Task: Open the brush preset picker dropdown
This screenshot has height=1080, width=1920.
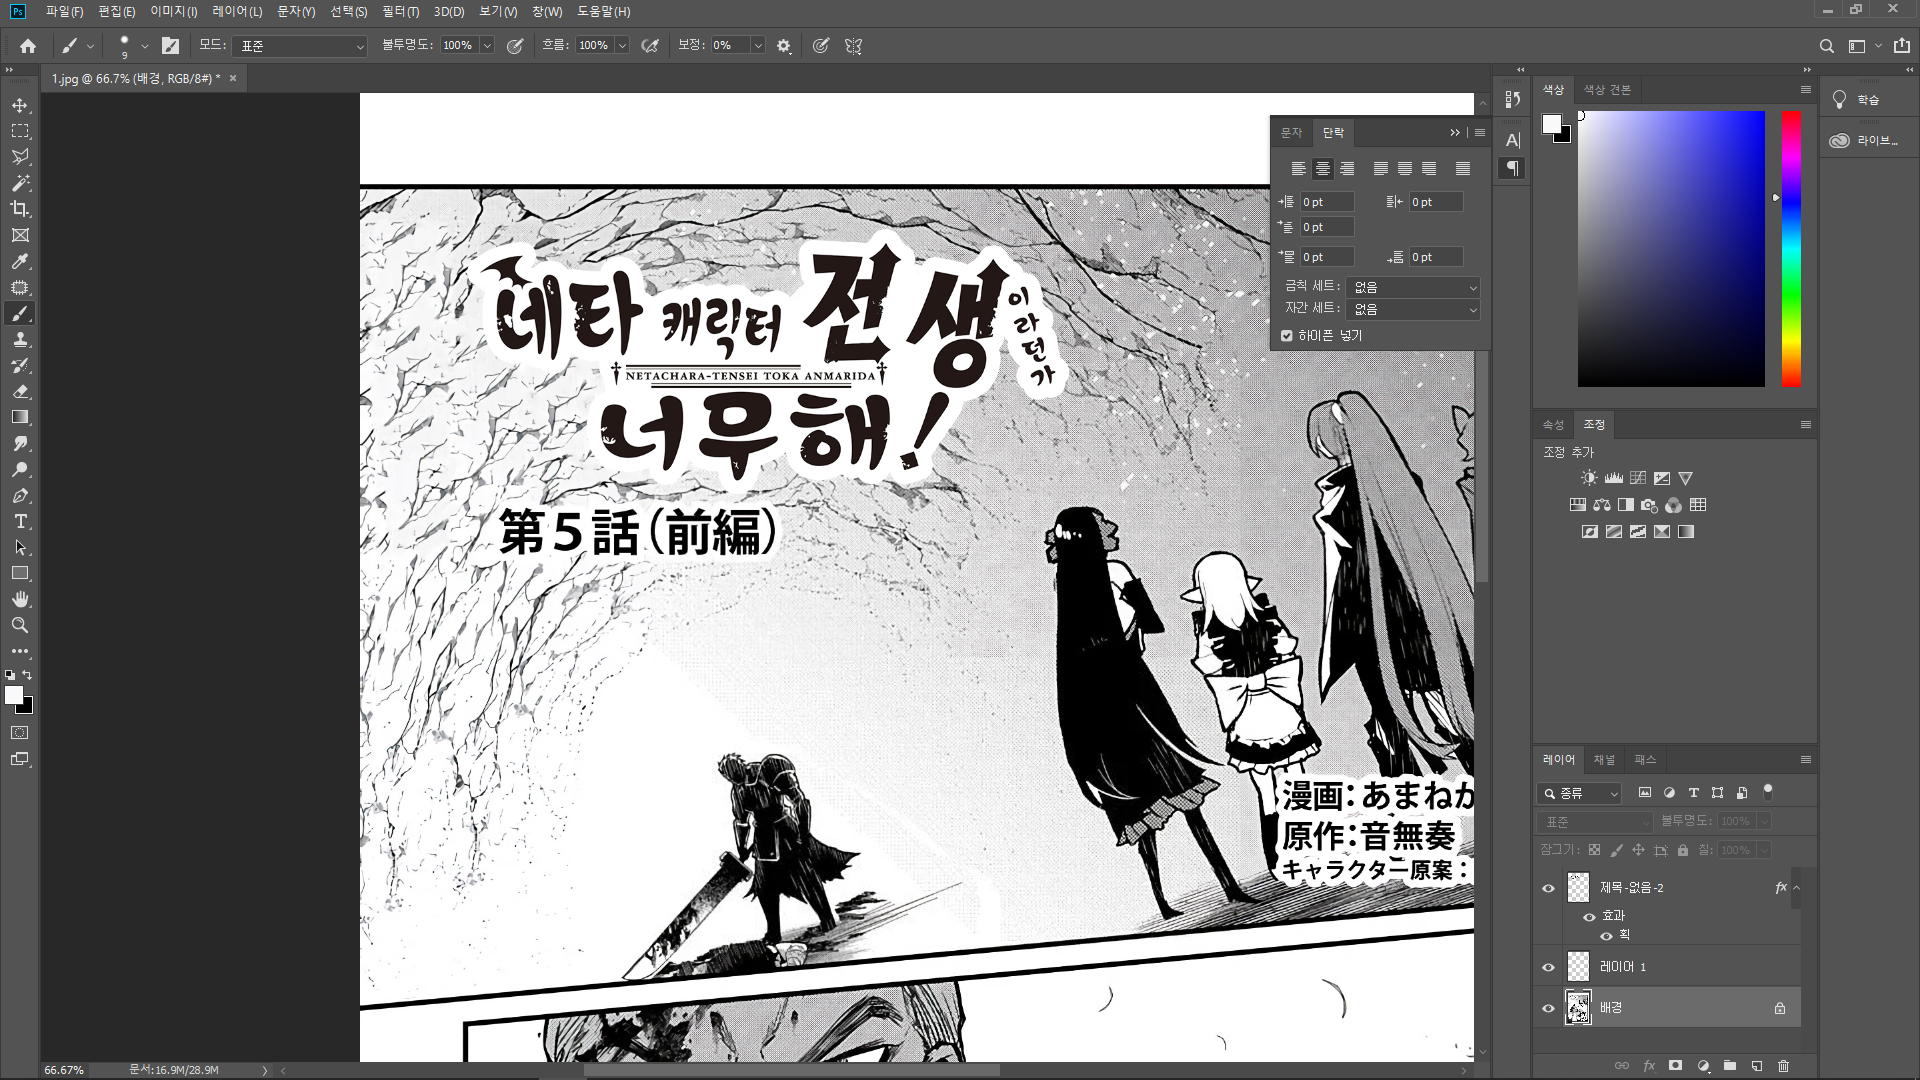Action: (x=145, y=46)
